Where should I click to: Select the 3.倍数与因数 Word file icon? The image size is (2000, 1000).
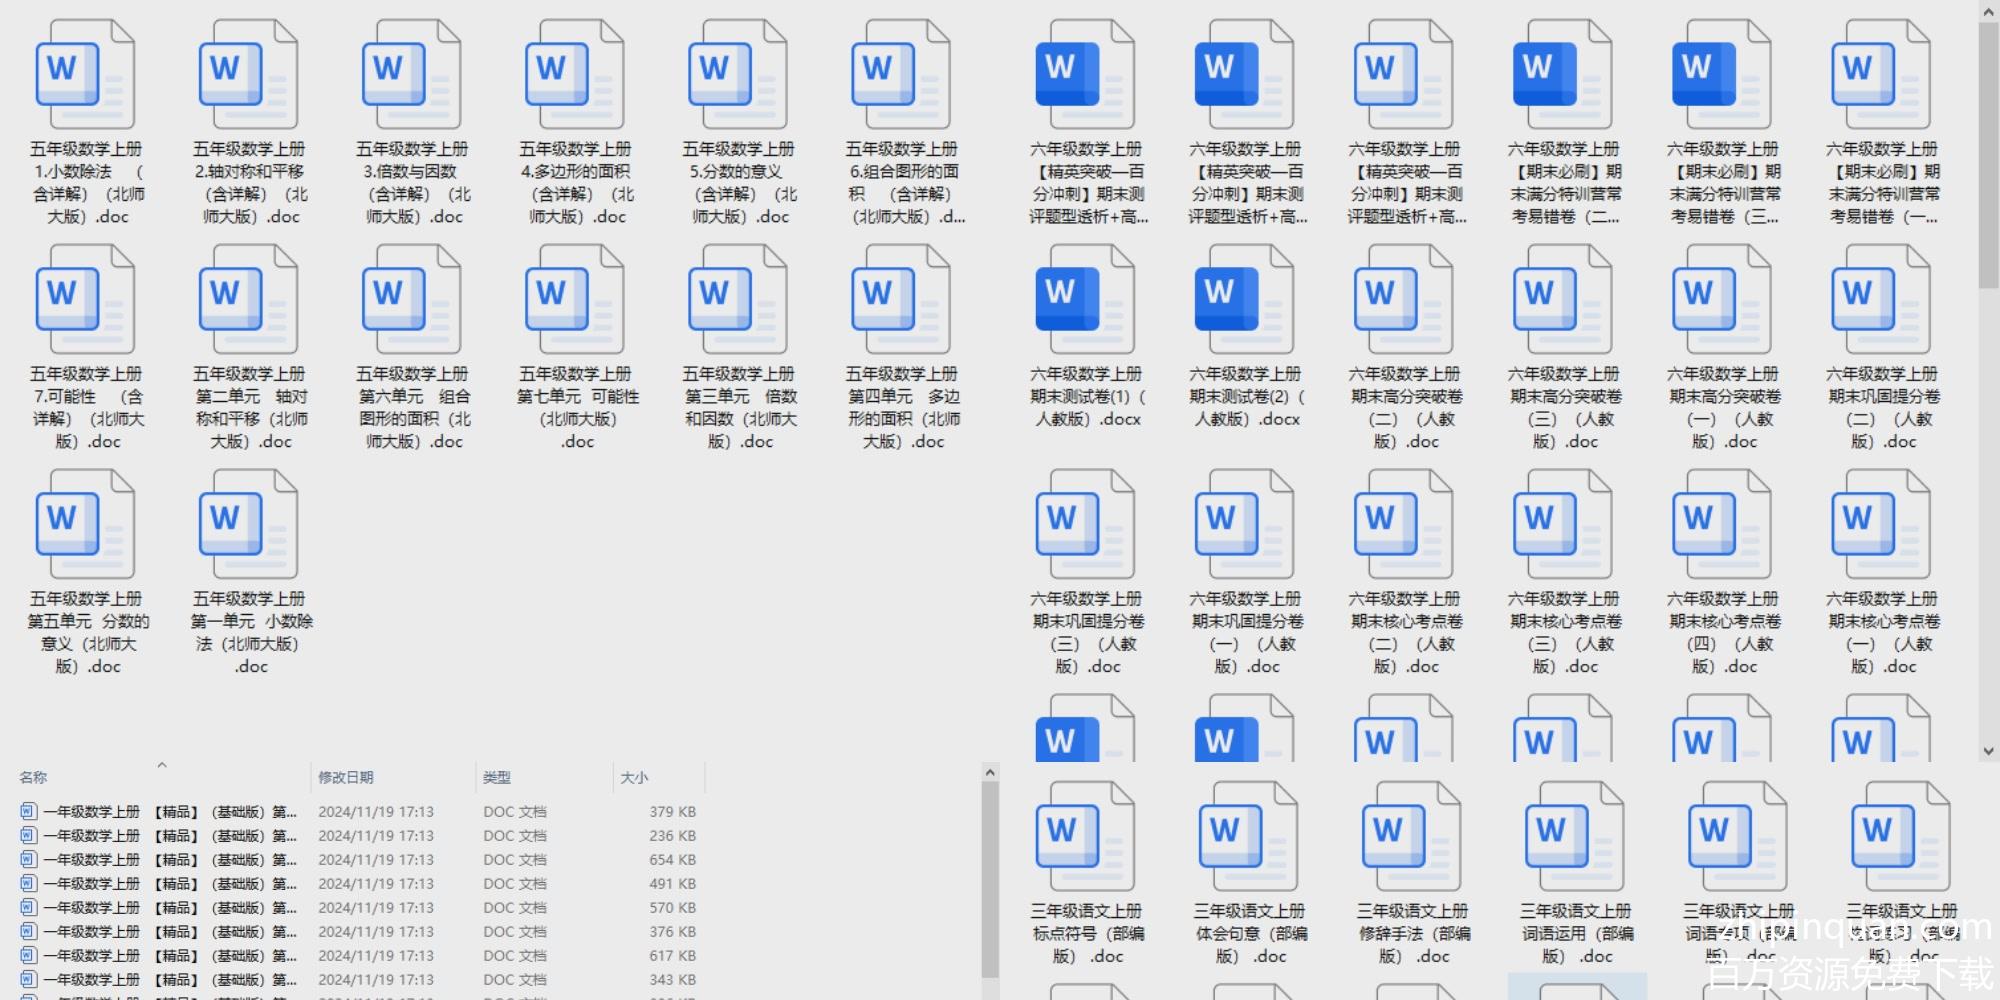411,75
